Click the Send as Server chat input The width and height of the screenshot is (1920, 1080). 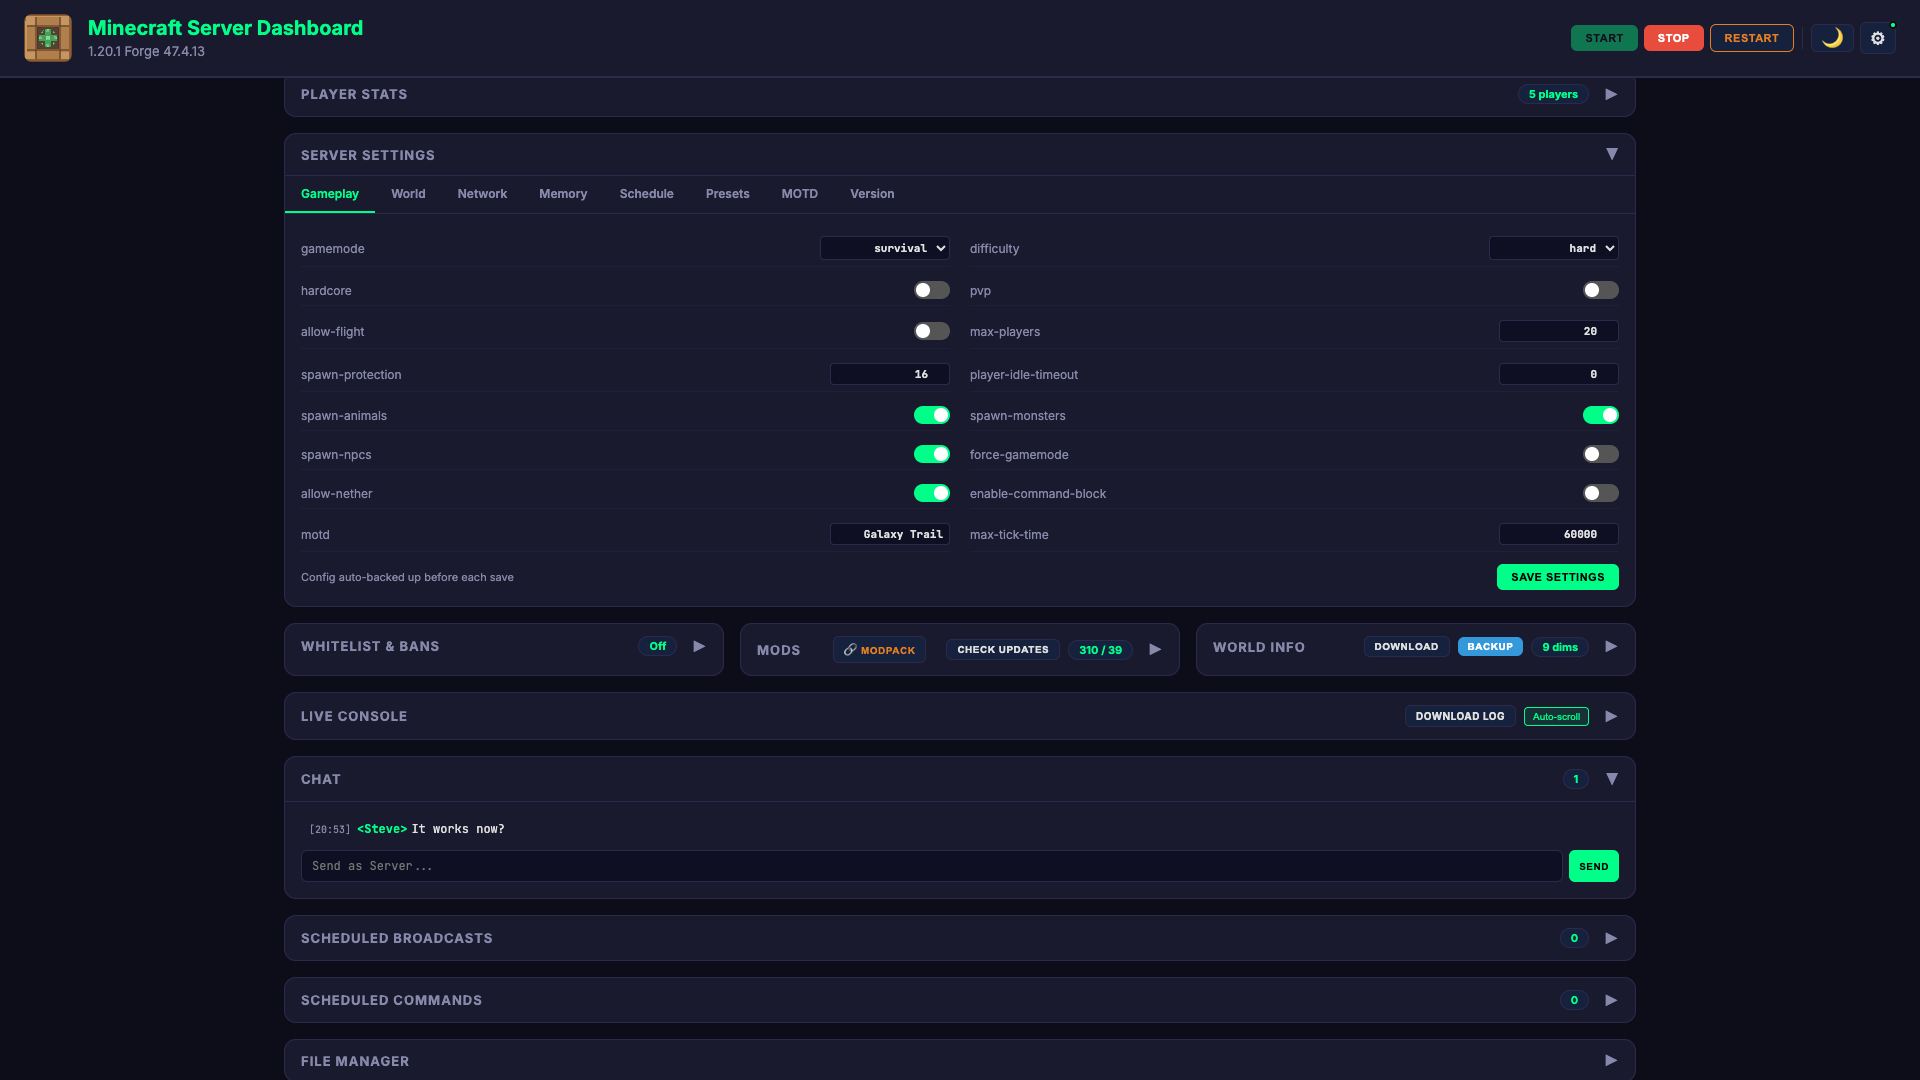click(x=931, y=865)
